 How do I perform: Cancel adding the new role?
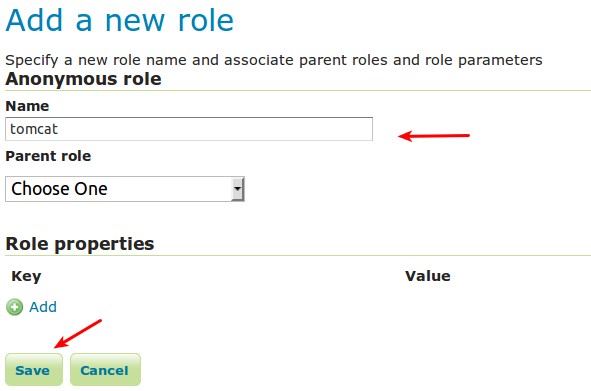105,370
